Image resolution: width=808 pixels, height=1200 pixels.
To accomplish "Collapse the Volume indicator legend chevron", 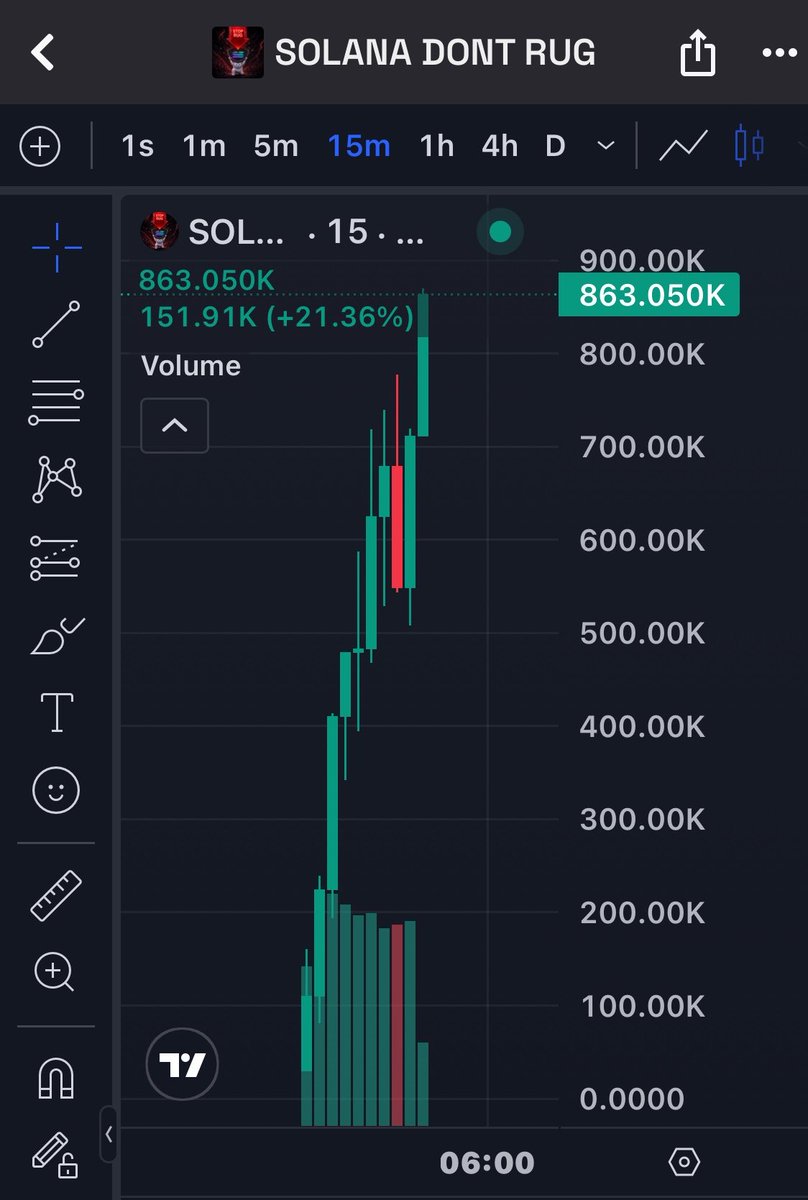I will pos(175,425).
